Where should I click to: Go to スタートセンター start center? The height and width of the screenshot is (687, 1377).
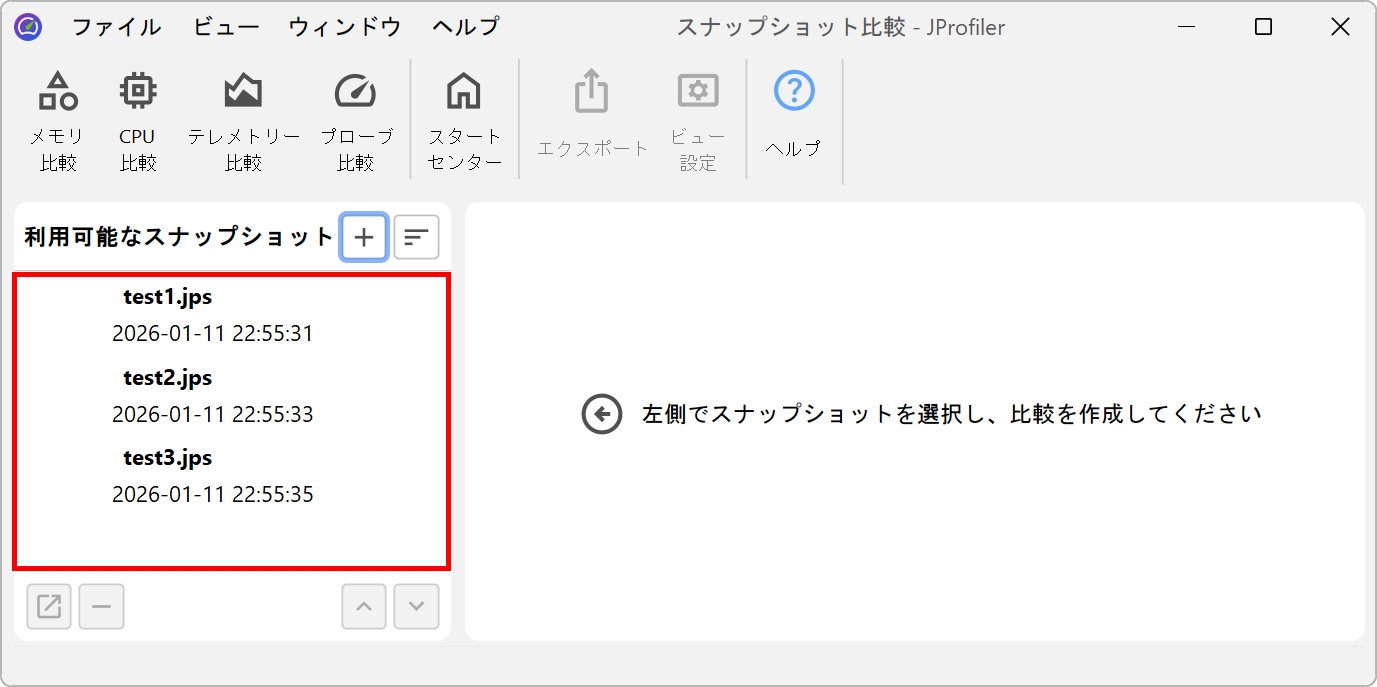[x=464, y=121]
